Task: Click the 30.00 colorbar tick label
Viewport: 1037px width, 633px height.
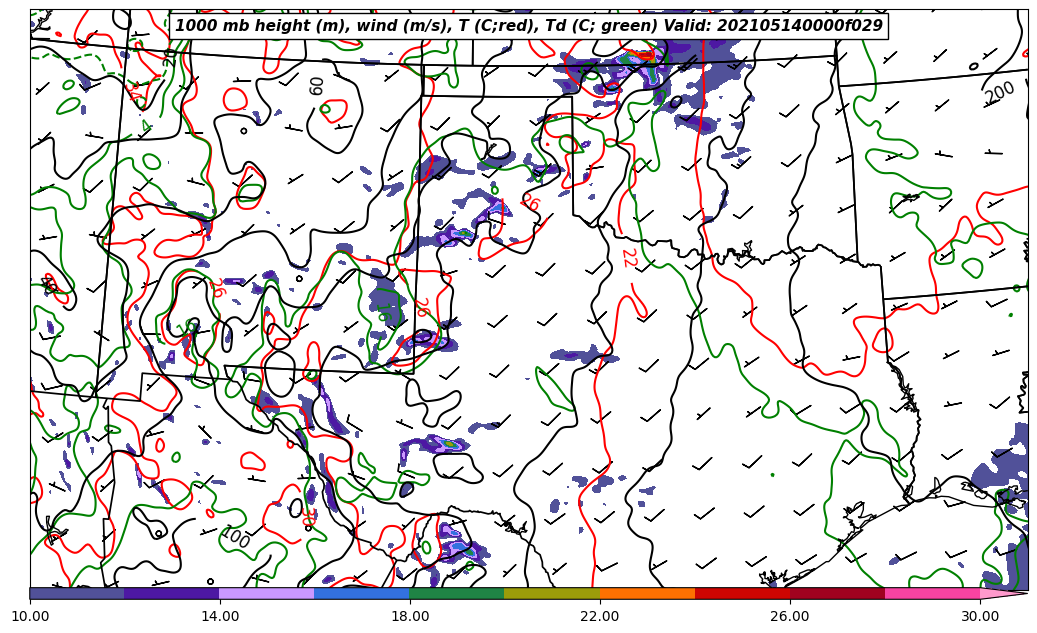Action: click(x=980, y=616)
